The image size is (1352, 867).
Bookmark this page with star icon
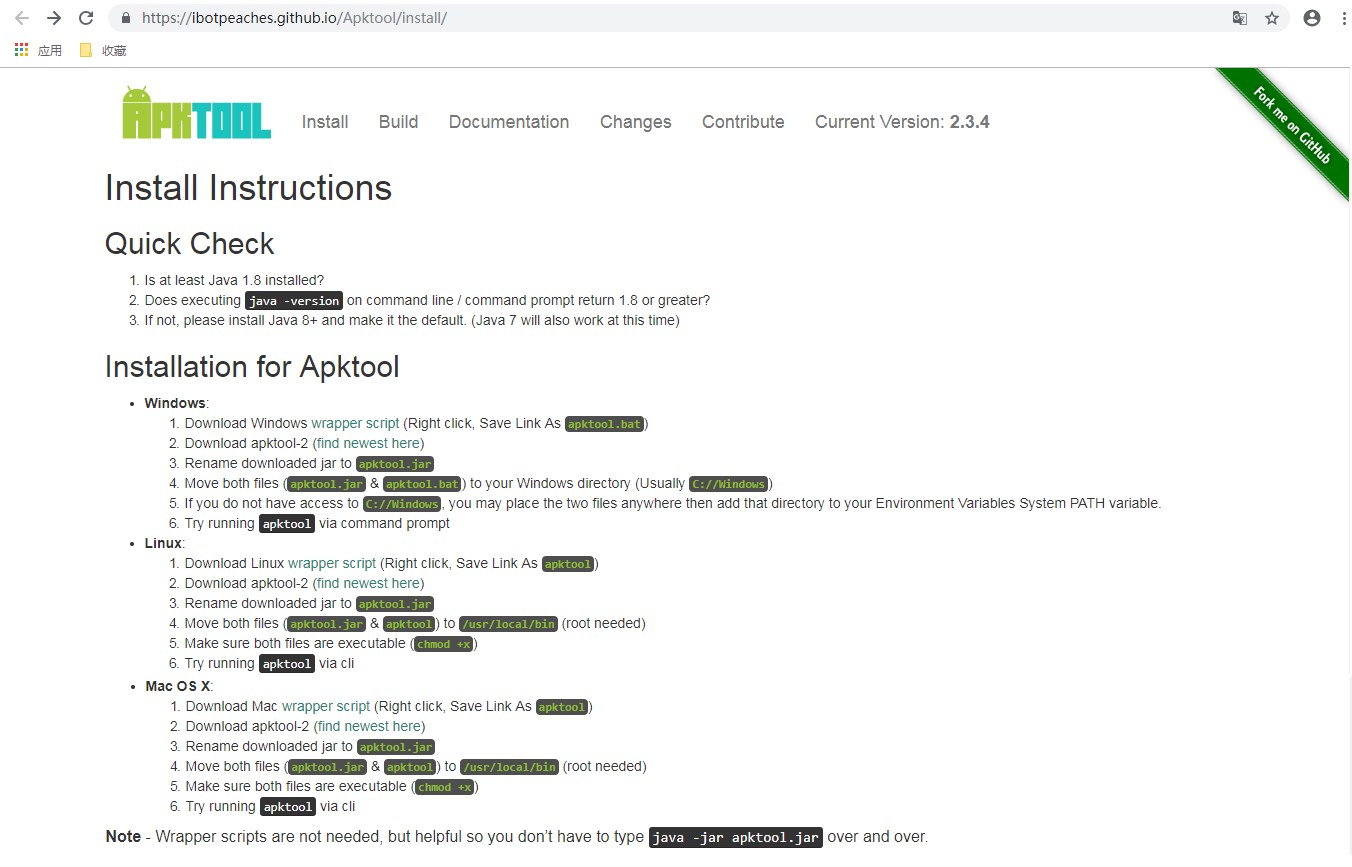click(x=1272, y=18)
